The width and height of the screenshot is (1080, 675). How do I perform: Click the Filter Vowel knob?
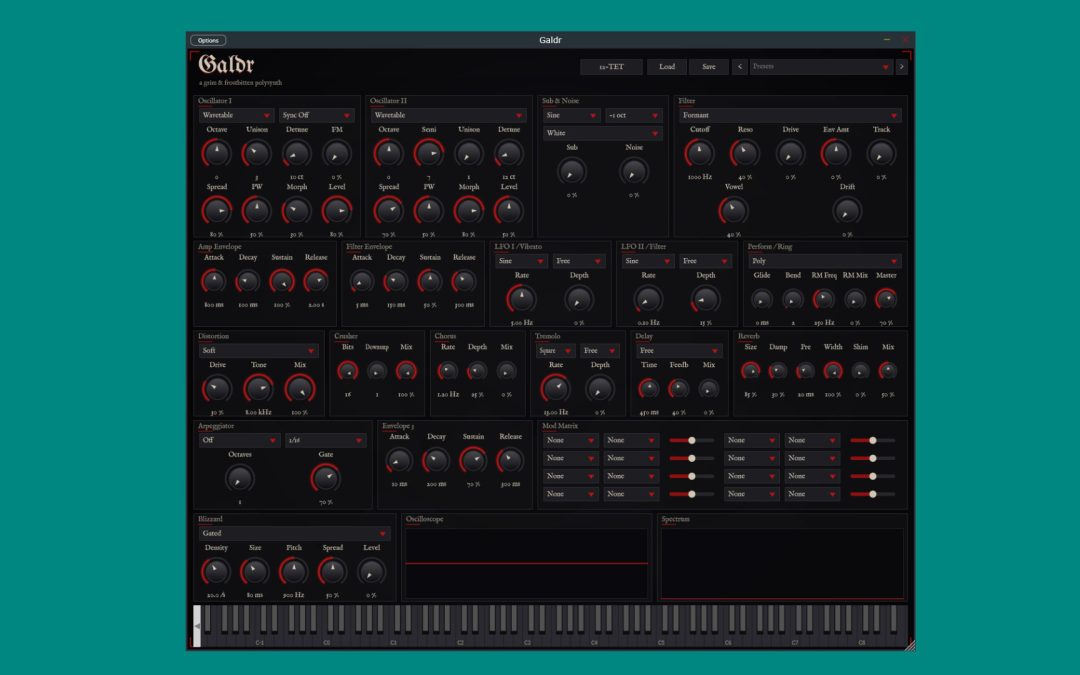734,211
